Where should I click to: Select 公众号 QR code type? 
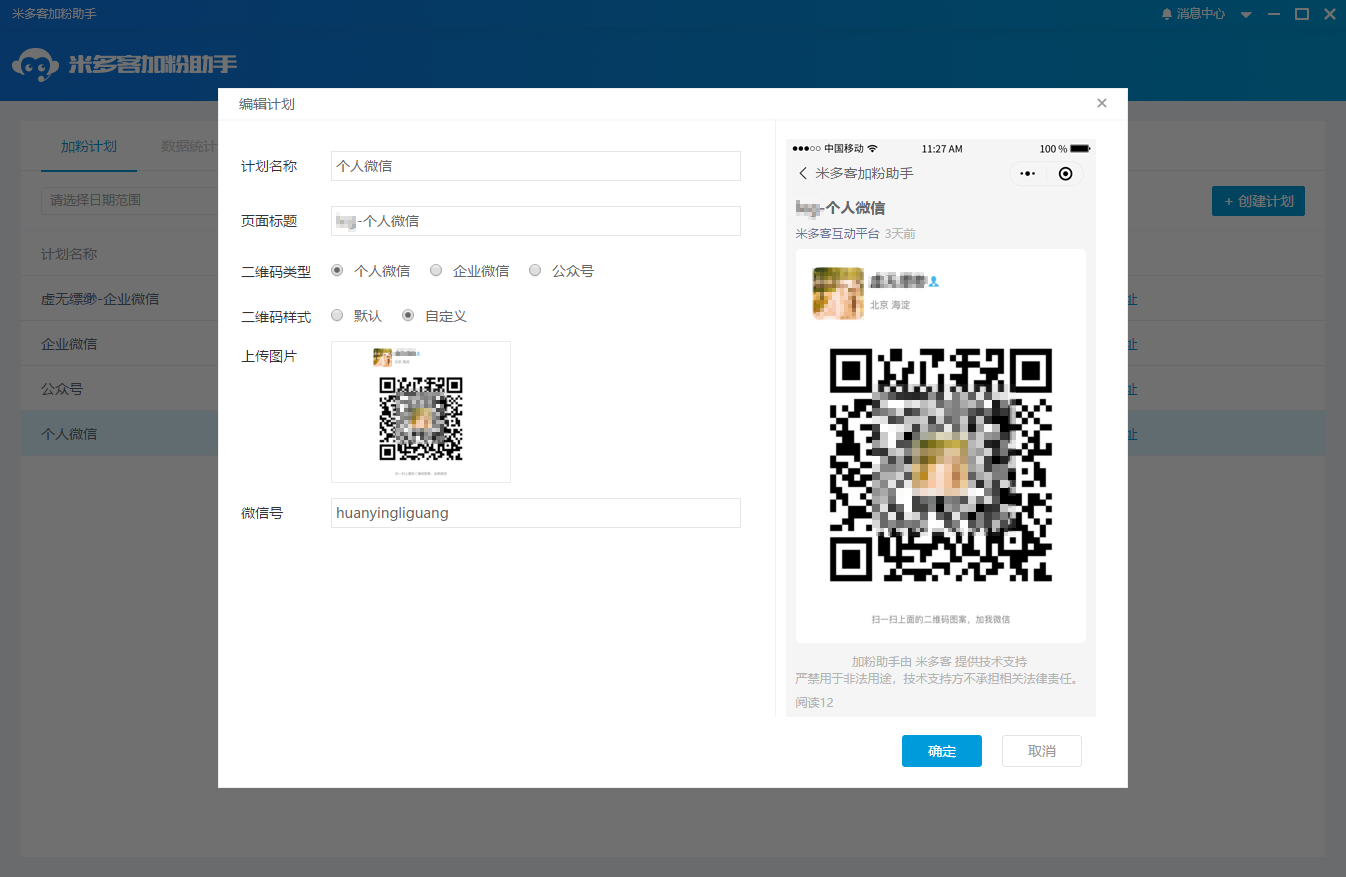[535, 270]
